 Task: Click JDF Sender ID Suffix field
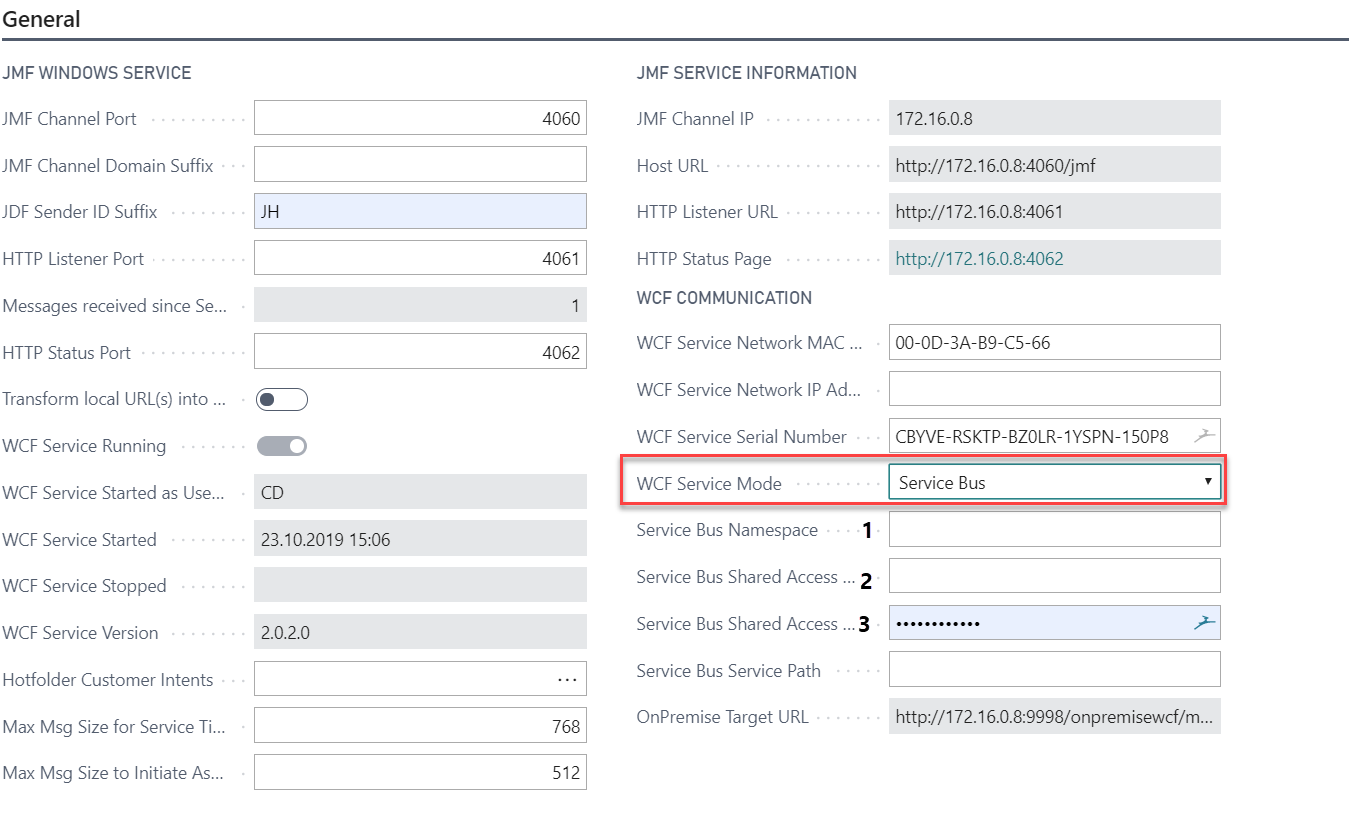click(x=420, y=212)
